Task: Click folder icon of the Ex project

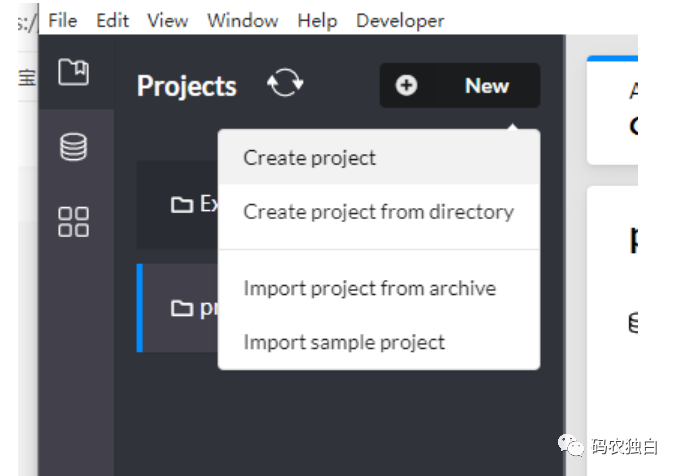Action: pyautogui.click(x=181, y=205)
